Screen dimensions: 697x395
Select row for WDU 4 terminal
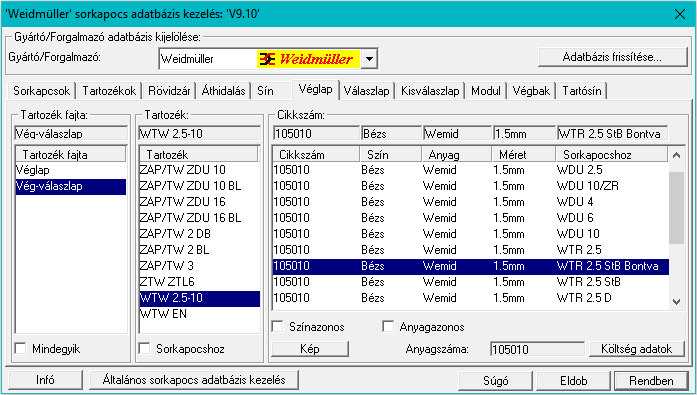471,202
